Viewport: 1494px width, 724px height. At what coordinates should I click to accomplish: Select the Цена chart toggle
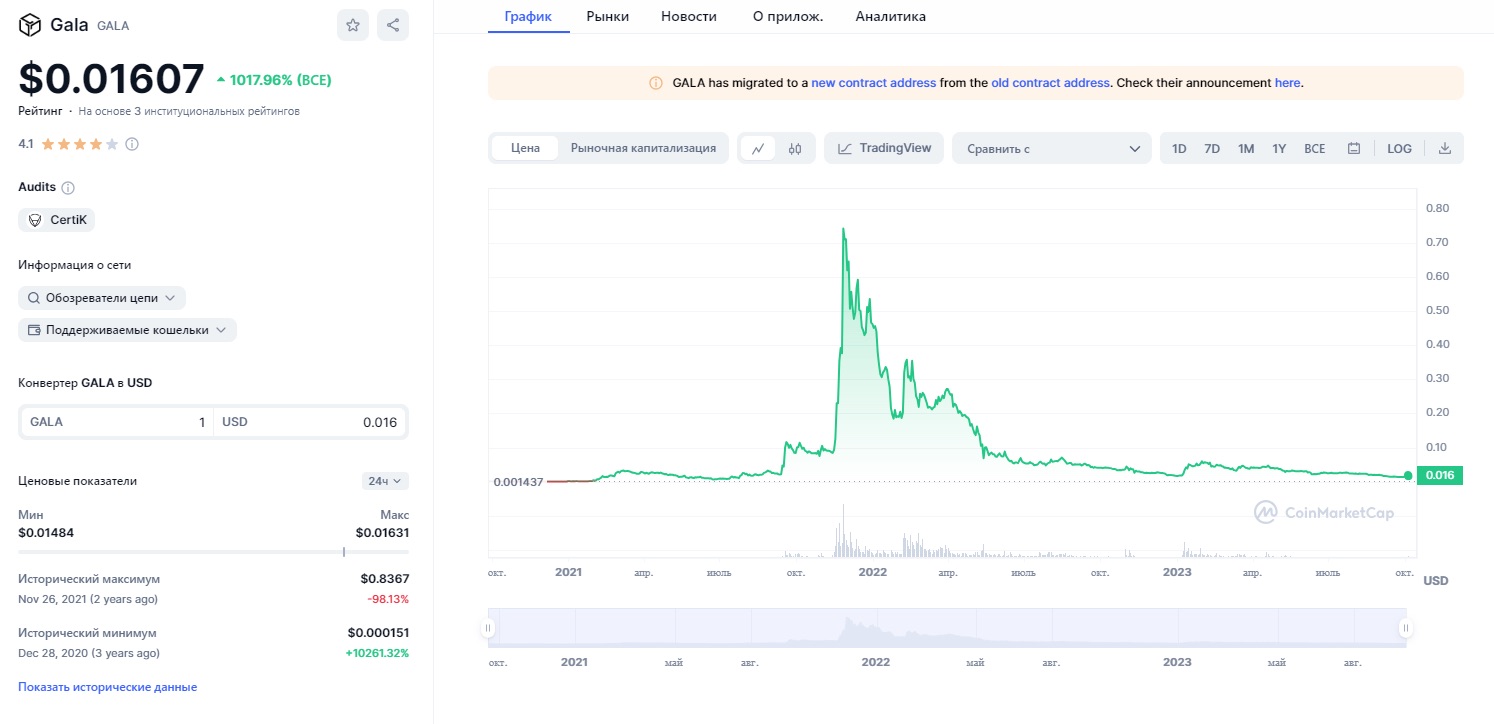pos(525,148)
